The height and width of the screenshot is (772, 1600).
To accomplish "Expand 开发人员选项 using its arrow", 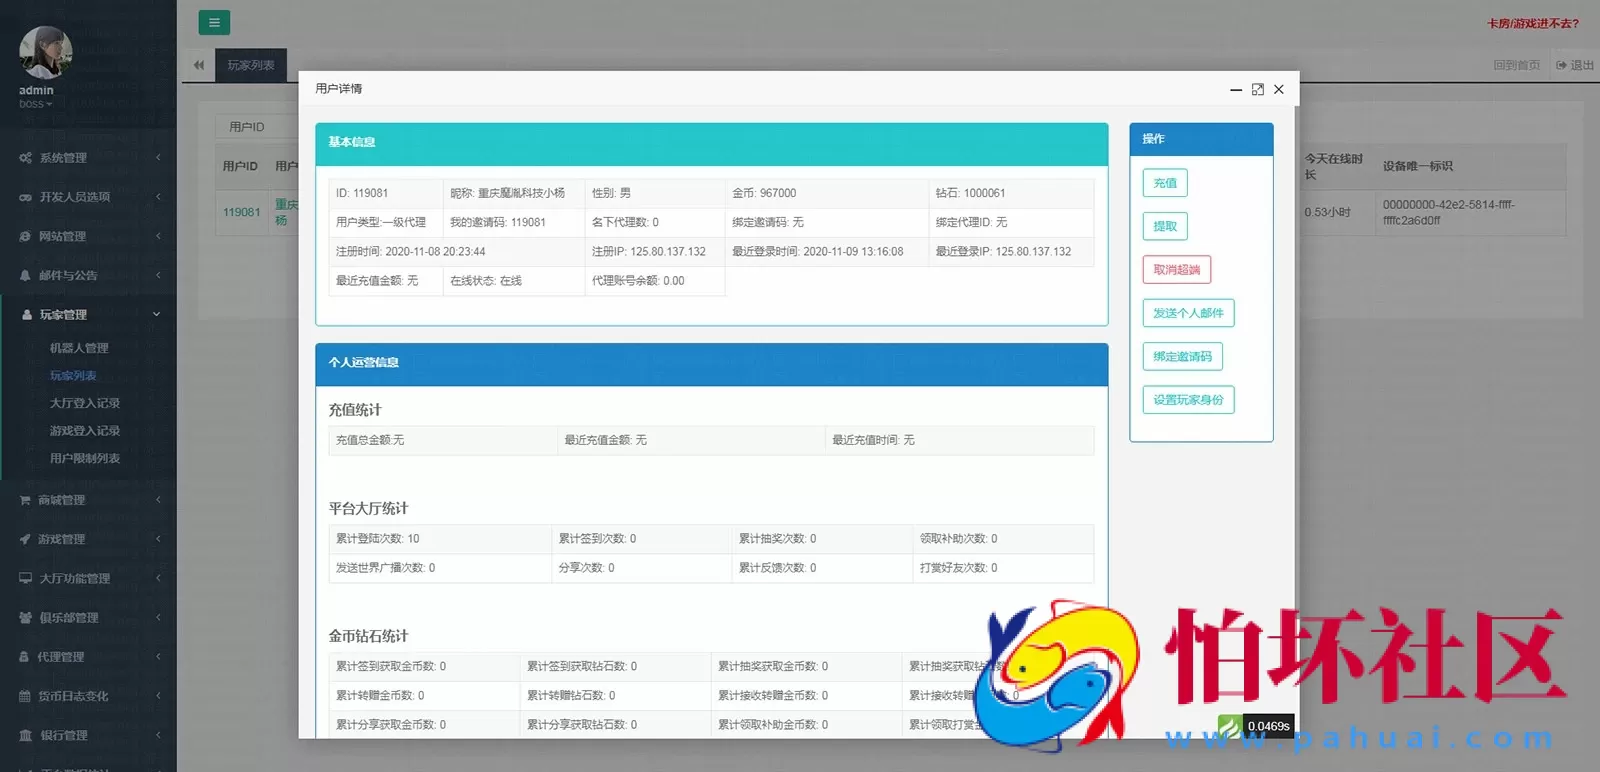I will pos(158,197).
